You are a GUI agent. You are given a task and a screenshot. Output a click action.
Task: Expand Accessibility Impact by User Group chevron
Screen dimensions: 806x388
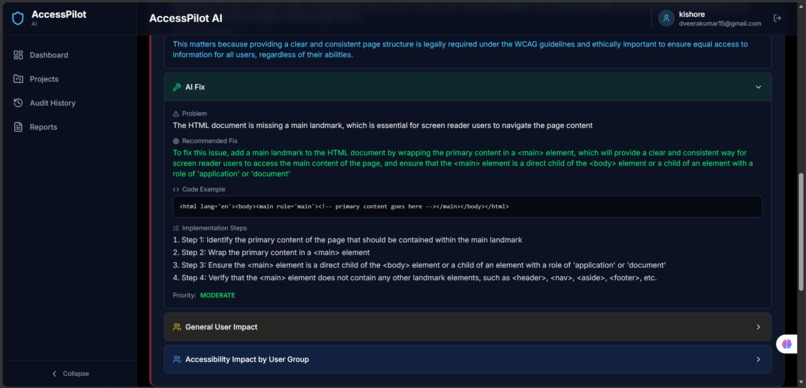coord(758,359)
